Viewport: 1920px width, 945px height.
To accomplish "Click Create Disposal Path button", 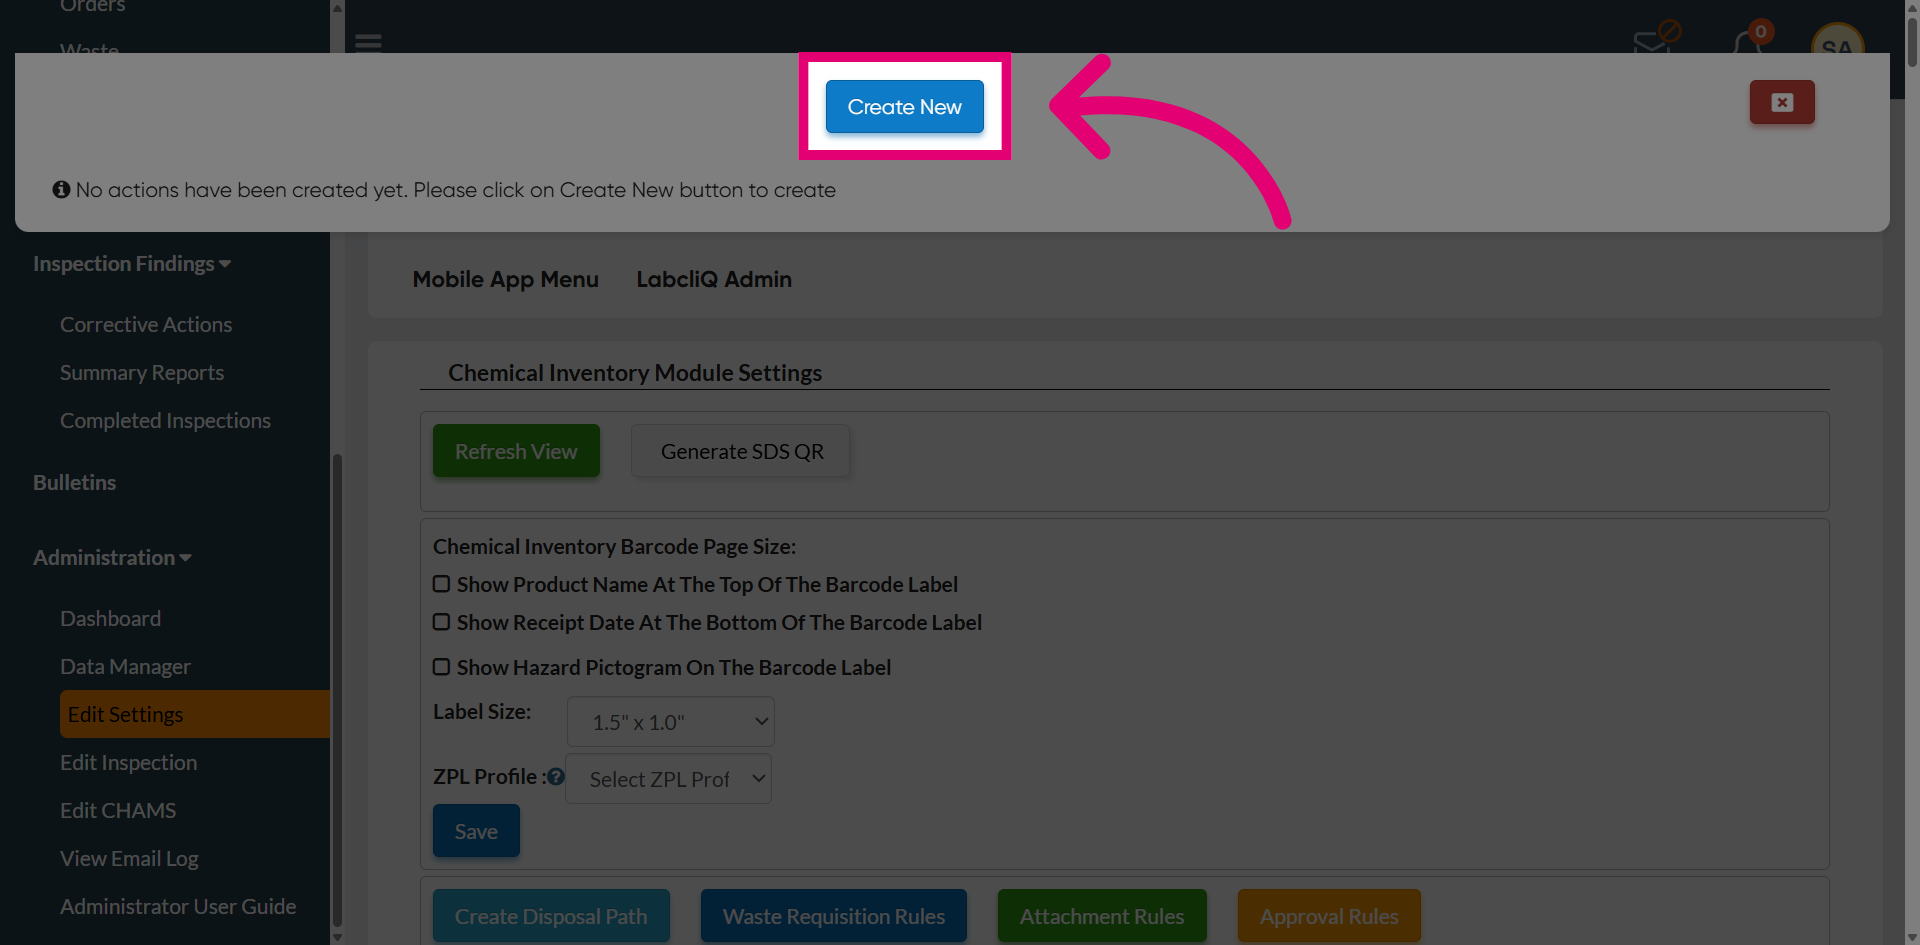I will [x=551, y=916].
